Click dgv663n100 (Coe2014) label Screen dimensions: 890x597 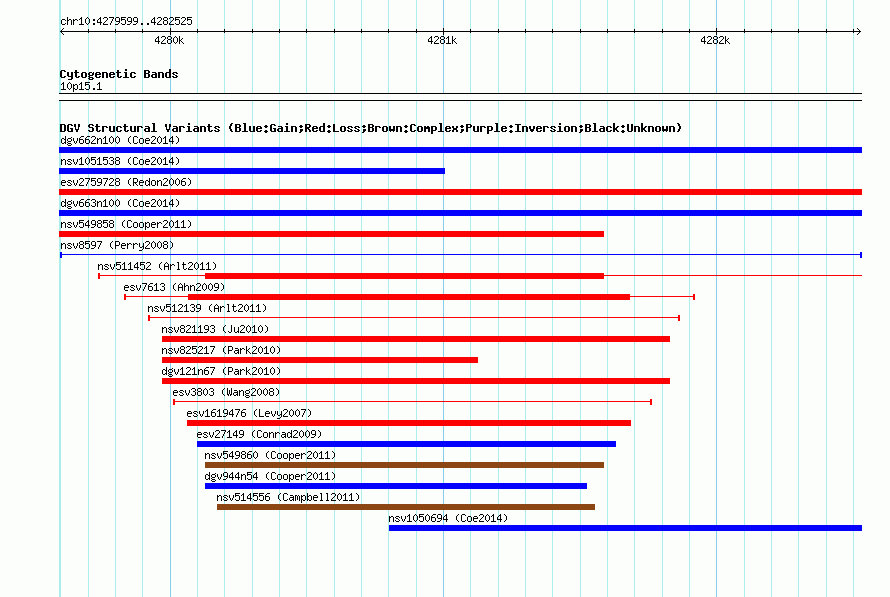[x=120, y=203]
